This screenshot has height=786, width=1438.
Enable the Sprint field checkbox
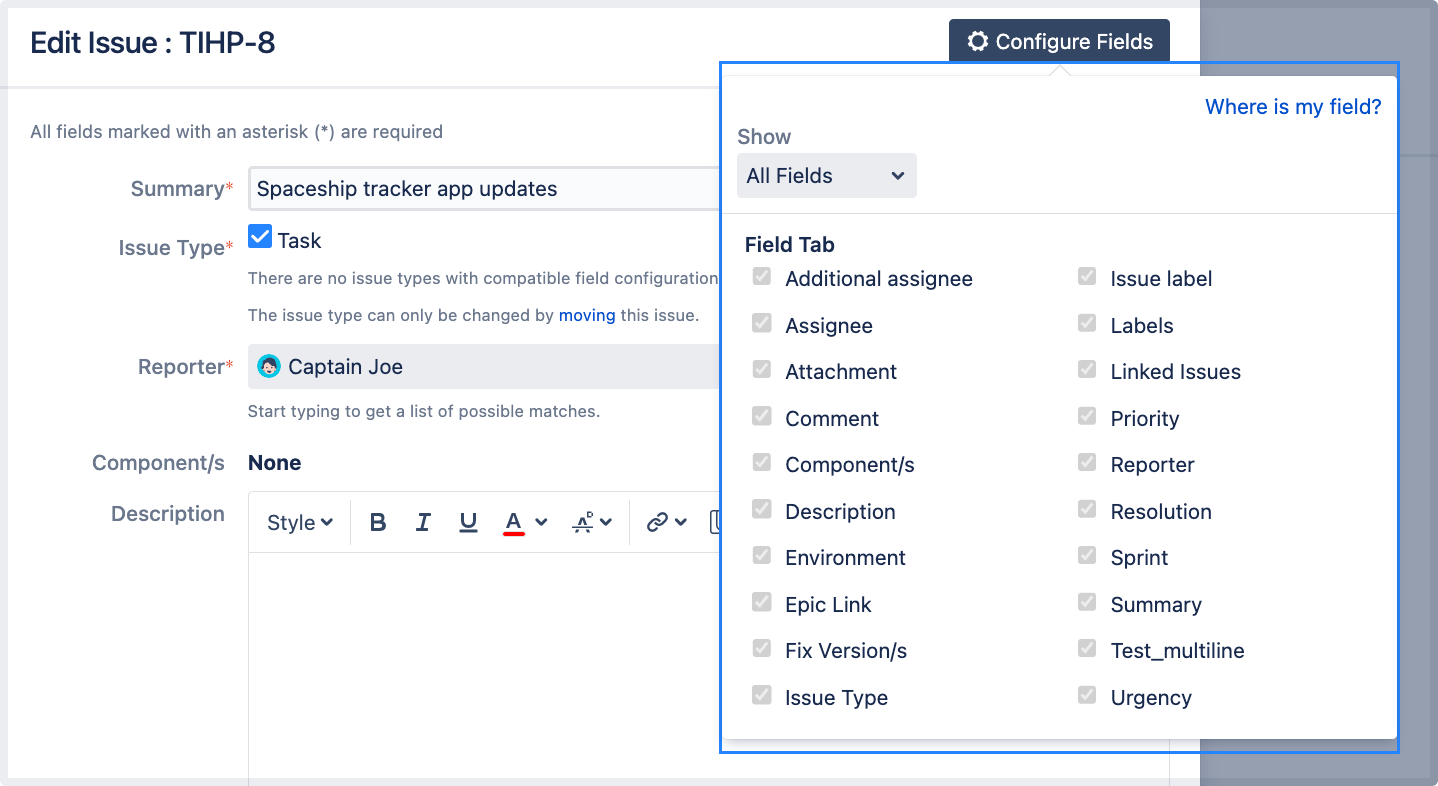(x=1087, y=557)
